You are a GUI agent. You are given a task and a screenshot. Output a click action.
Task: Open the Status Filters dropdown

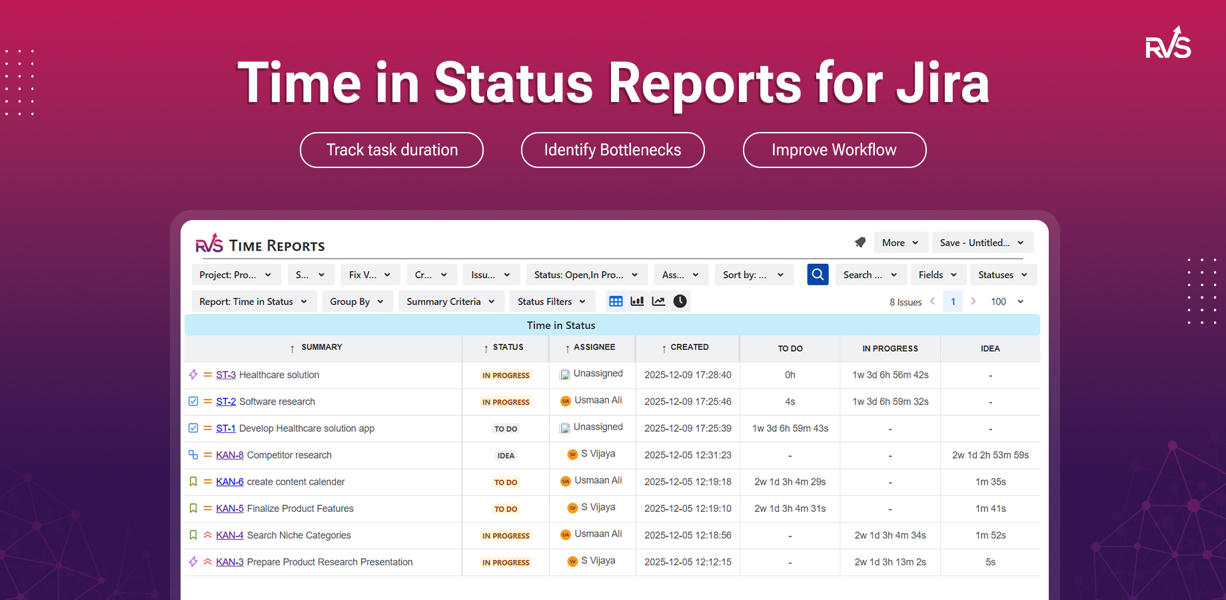[x=552, y=301]
